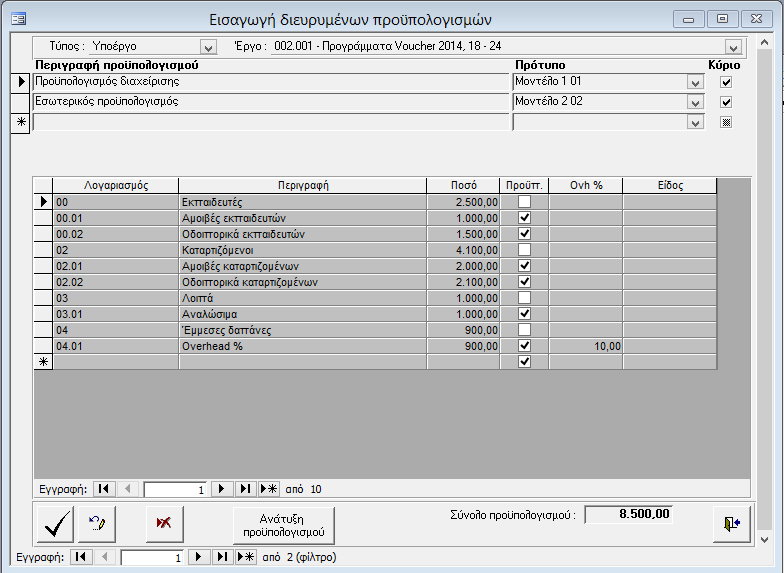Select row selector for account 02 Καταρτιζόμενοι

(x=43, y=250)
